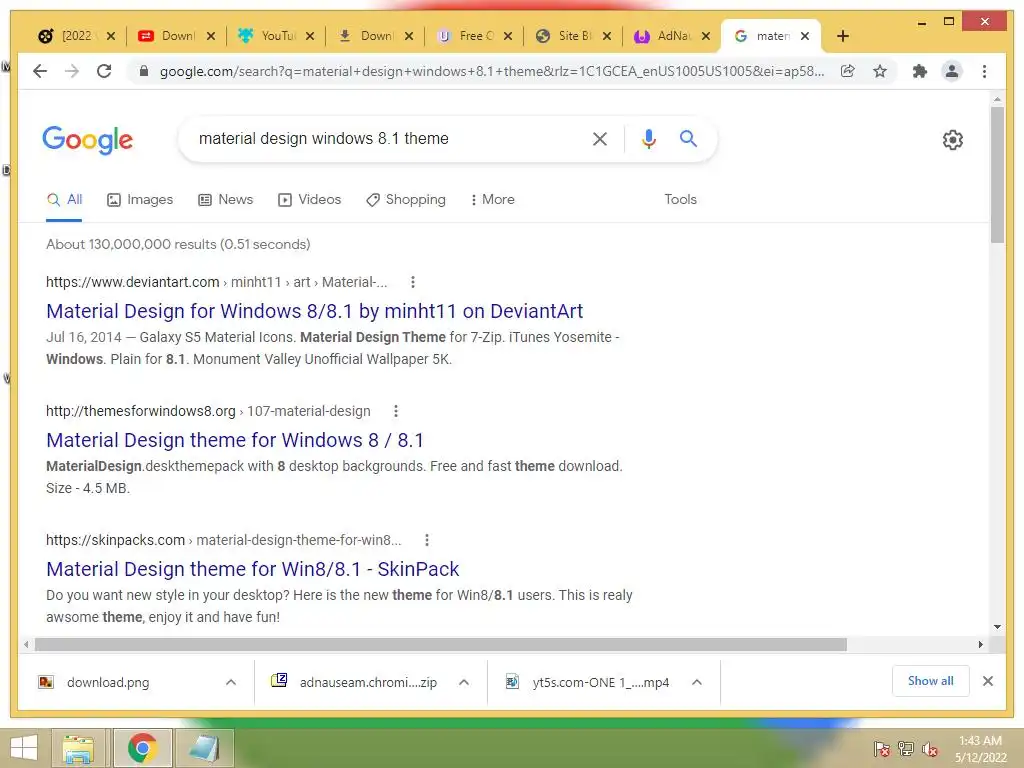Open options for the themesforwindows8.org result
This screenshot has width=1024, height=768.
tap(396, 411)
